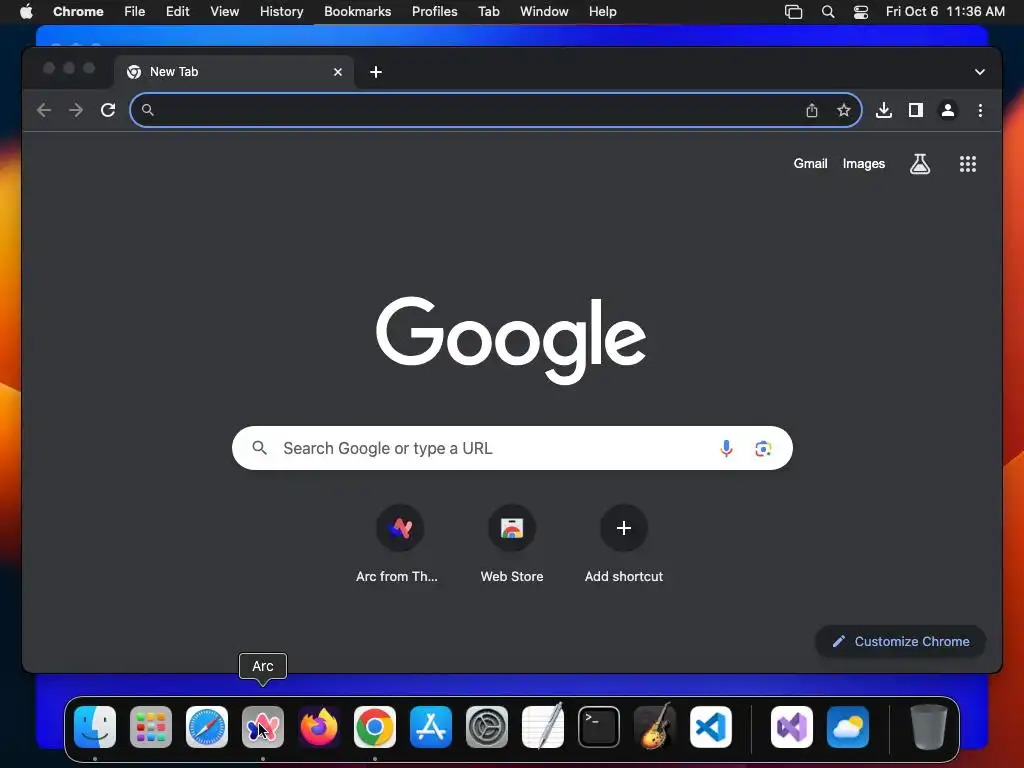Open the Tab menu
Viewport: 1024px width, 768px height.
[x=488, y=12]
